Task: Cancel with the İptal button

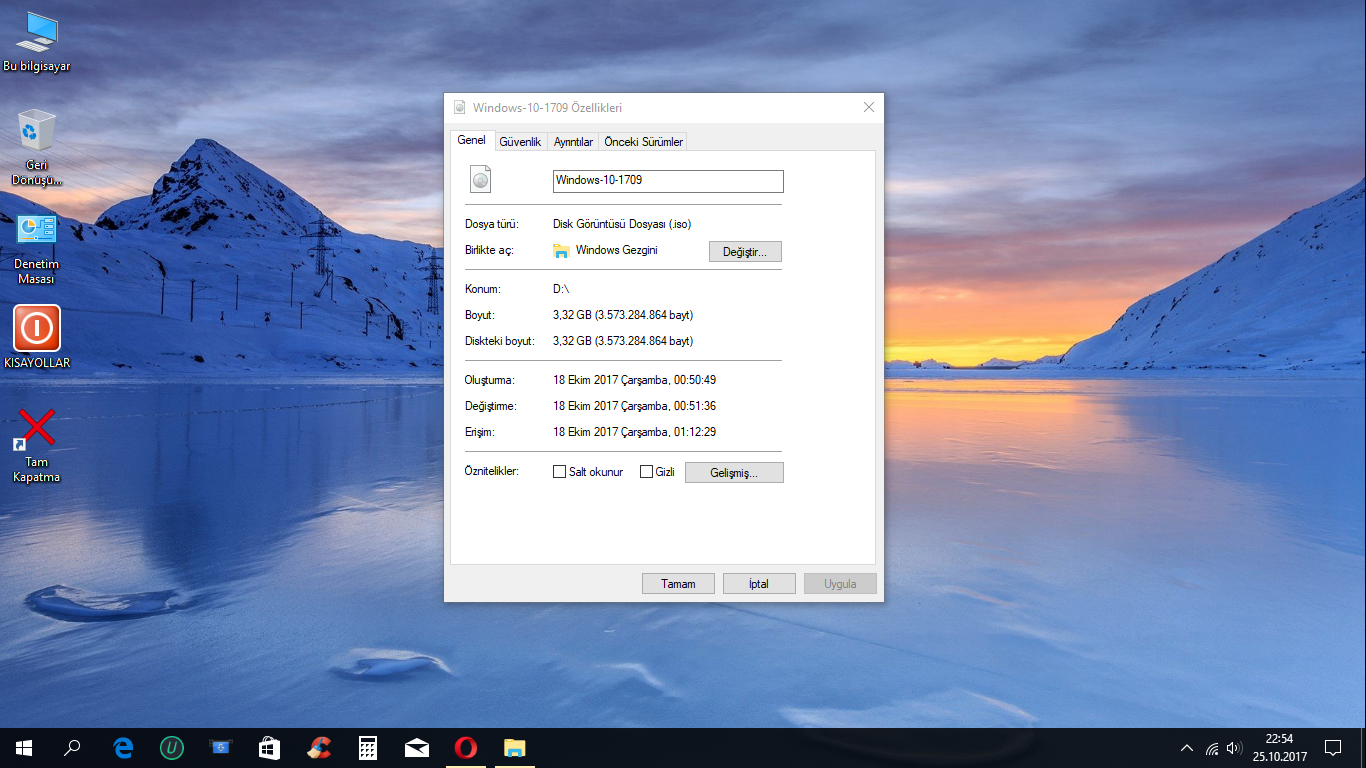Action: [x=759, y=584]
